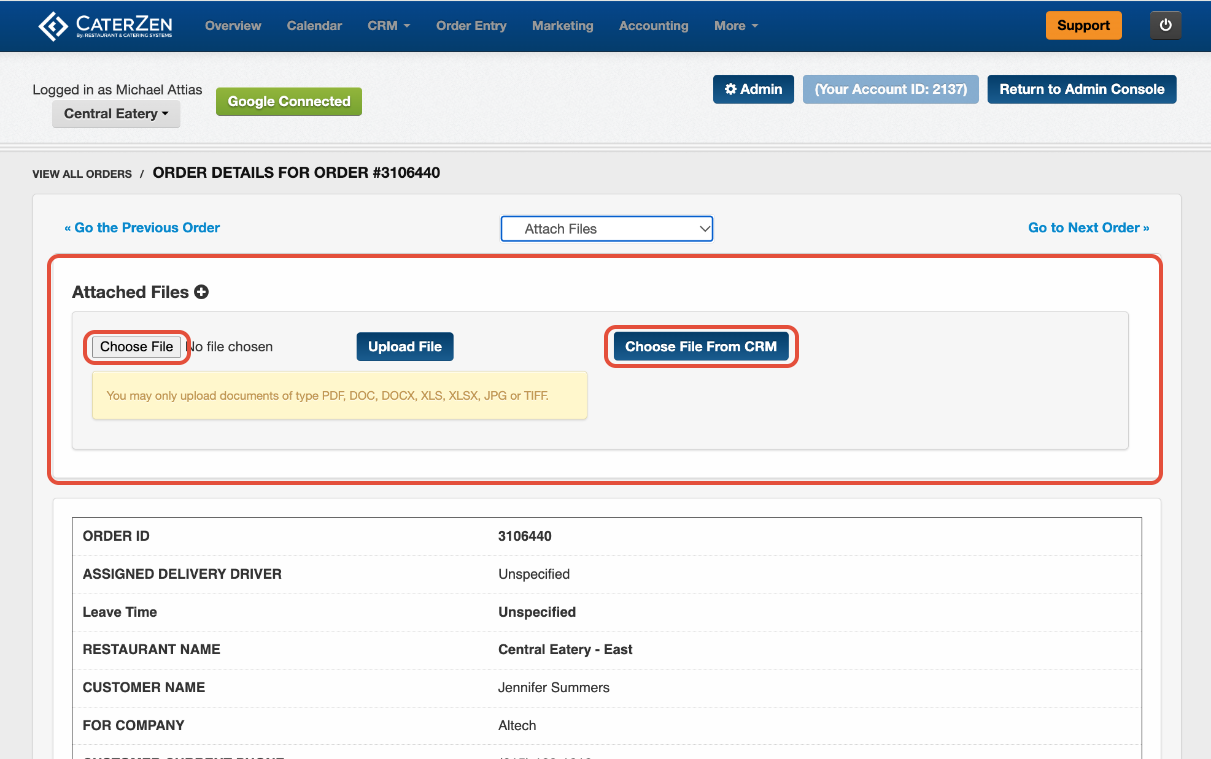Click the Central Eatery - East value
Viewport: 1211px width, 759px height.
(x=565, y=649)
